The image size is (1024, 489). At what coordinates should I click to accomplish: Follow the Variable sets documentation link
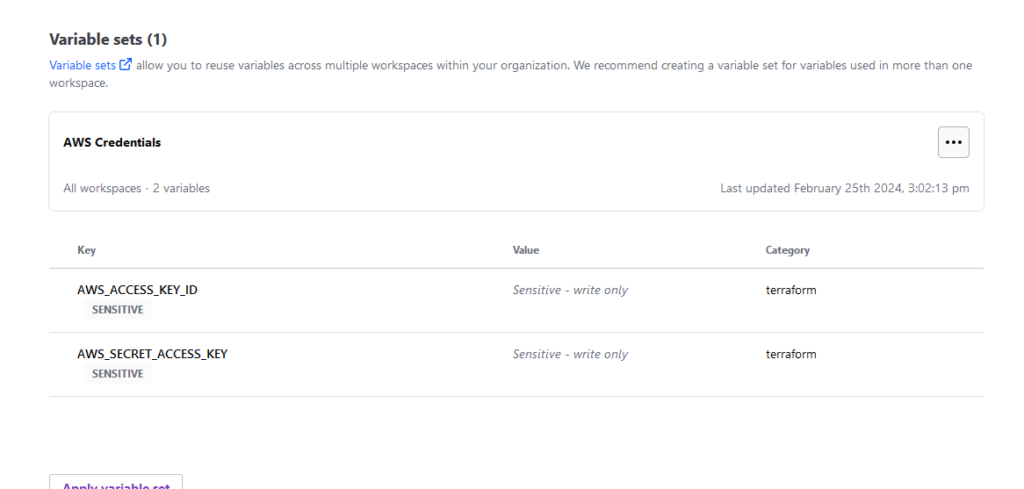tap(82, 65)
